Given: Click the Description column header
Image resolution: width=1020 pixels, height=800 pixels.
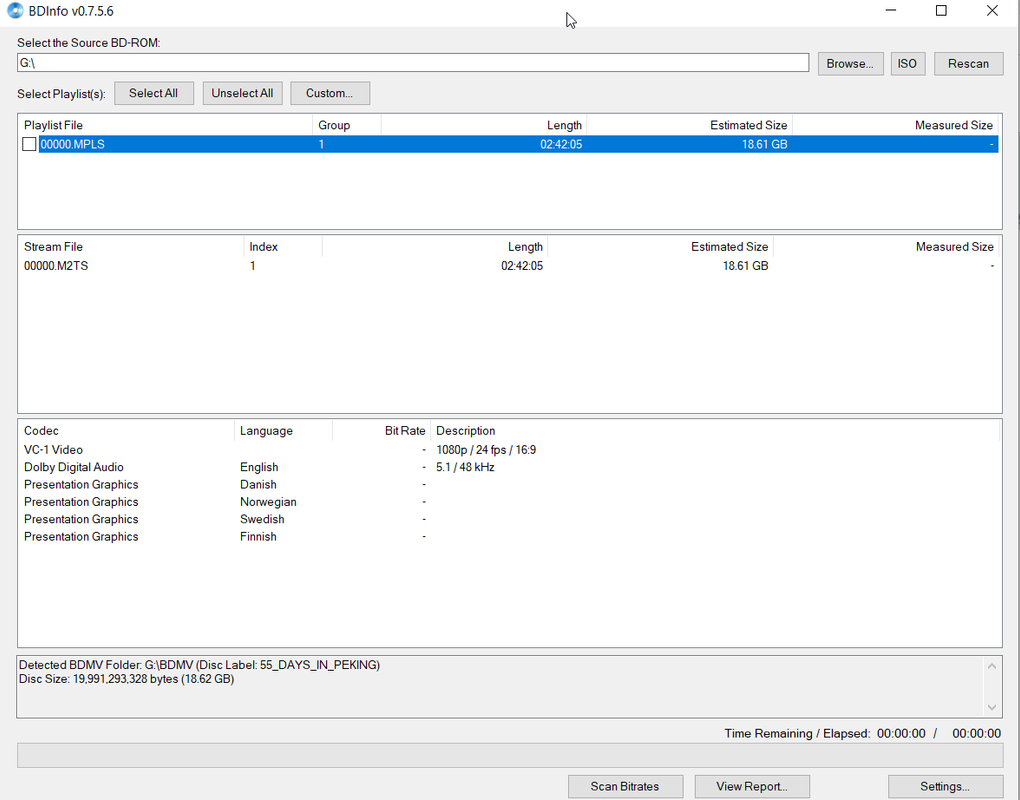Looking at the screenshot, I should tap(714, 431).
